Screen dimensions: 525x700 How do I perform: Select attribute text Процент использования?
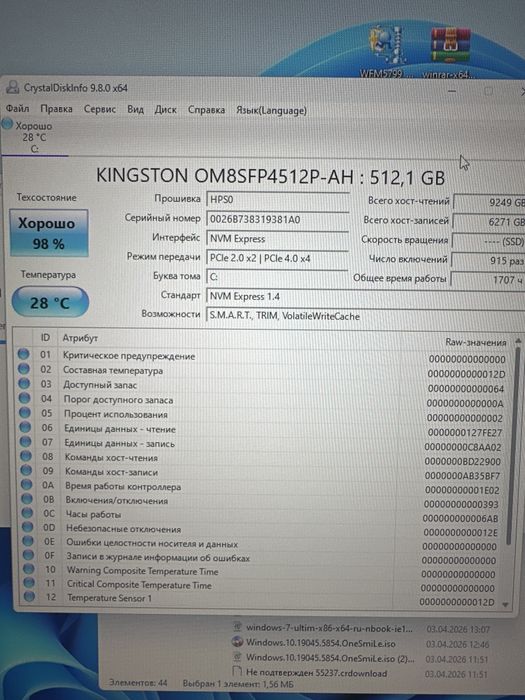(x=116, y=414)
